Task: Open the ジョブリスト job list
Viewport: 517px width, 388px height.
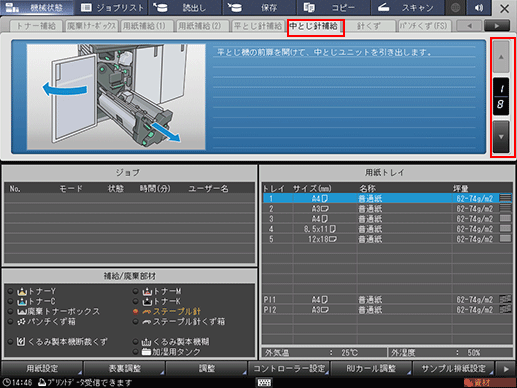Action: click(112, 8)
